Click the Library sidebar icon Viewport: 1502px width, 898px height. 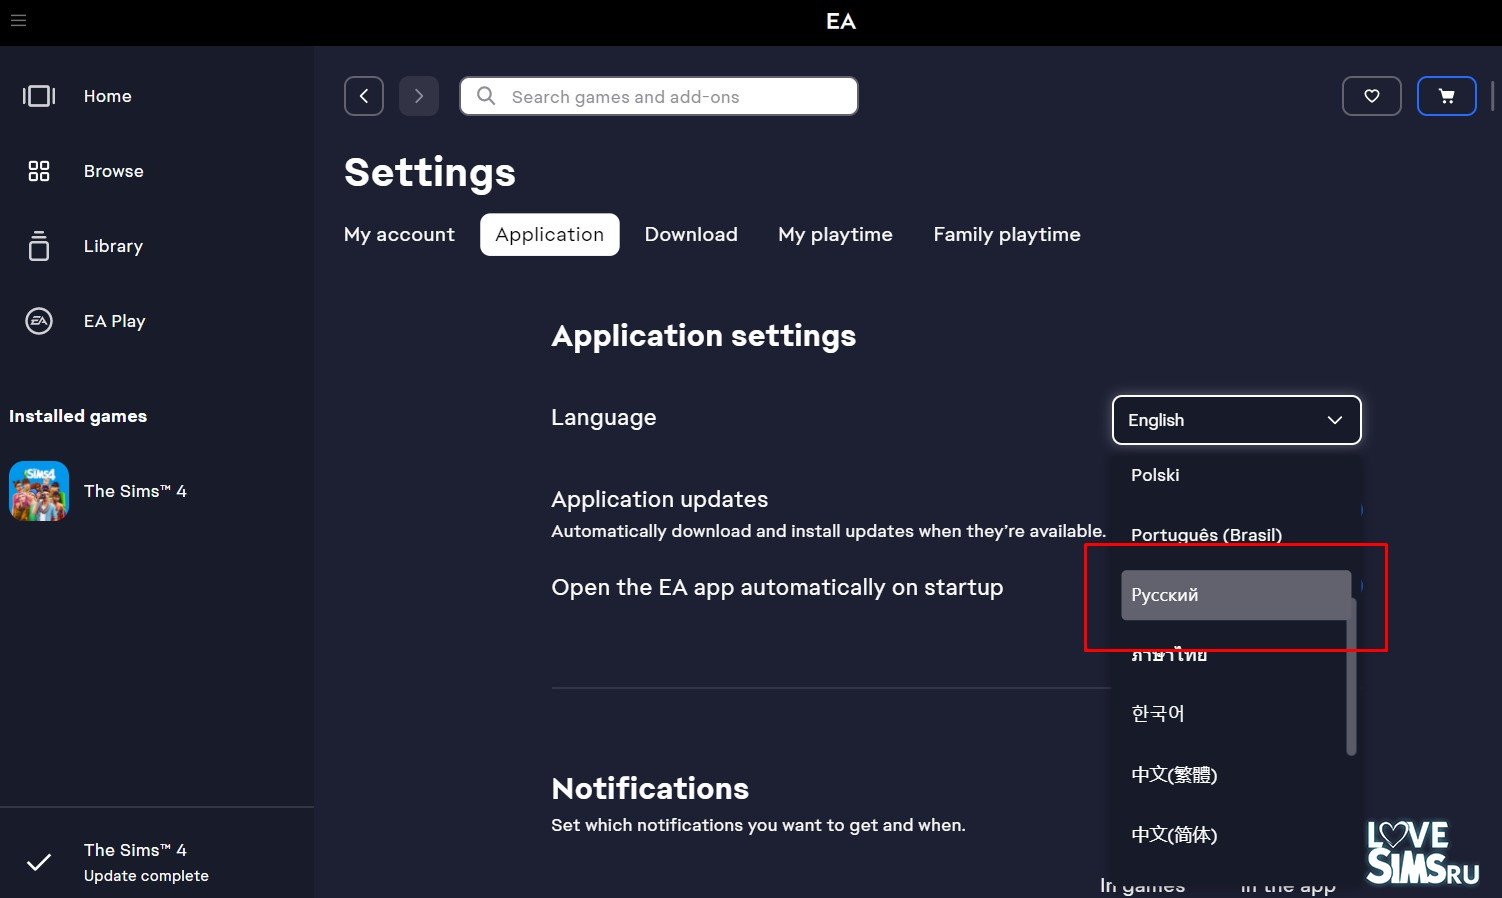pos(39,246)
